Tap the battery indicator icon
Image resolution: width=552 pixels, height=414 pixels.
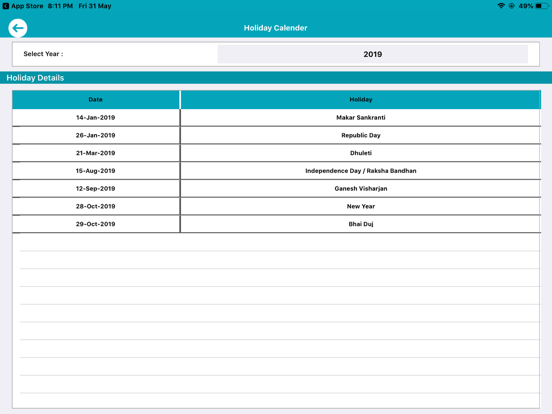(542, 6)
